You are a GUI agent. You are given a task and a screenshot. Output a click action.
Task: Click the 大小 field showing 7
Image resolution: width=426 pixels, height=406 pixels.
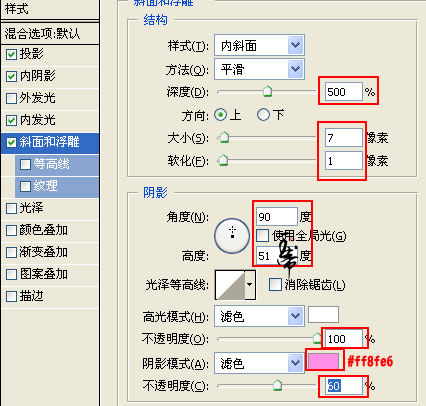(344, 138)
